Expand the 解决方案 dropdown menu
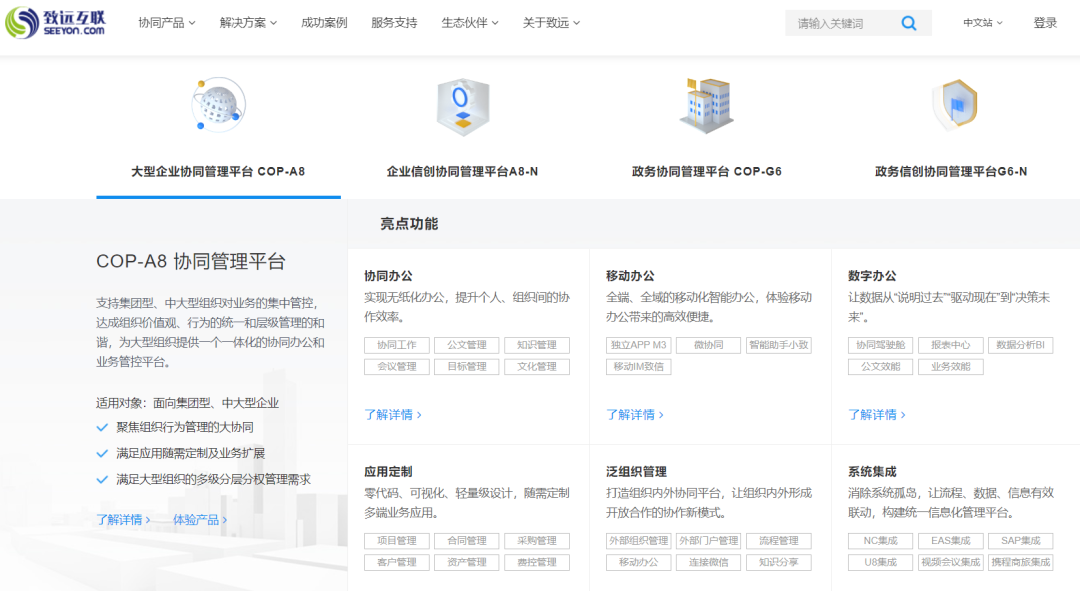The image size is (1080, 591). click(x=248, y=23)
